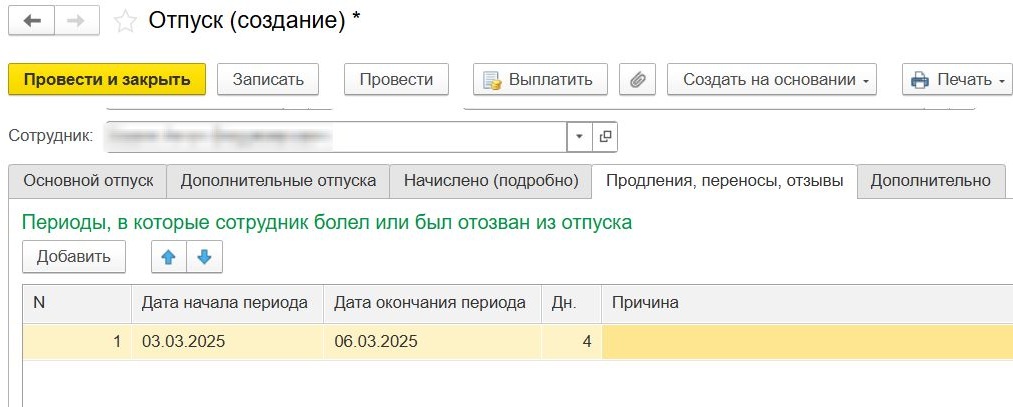This screenshot has width=1013, height=407.
Task: Click the empty Причина cell in row 1
Action: tap(807, 342)
